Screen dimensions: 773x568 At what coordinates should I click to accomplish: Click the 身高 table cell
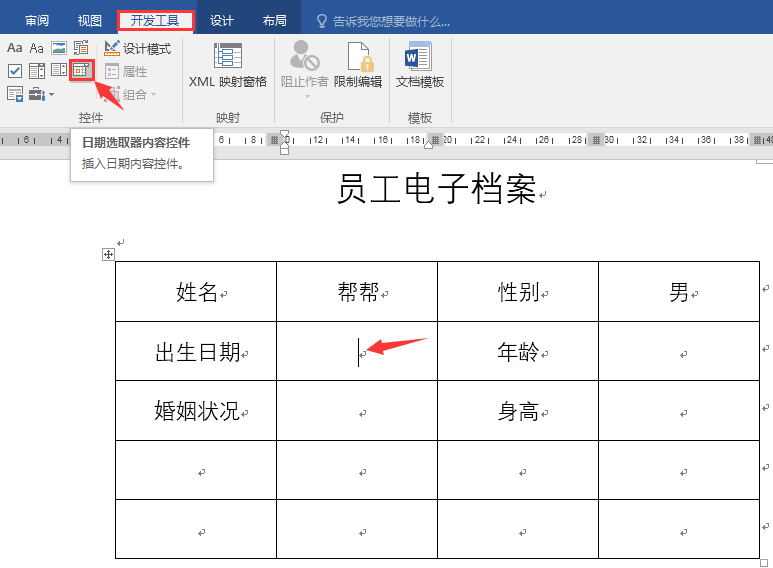click(518, 411)
